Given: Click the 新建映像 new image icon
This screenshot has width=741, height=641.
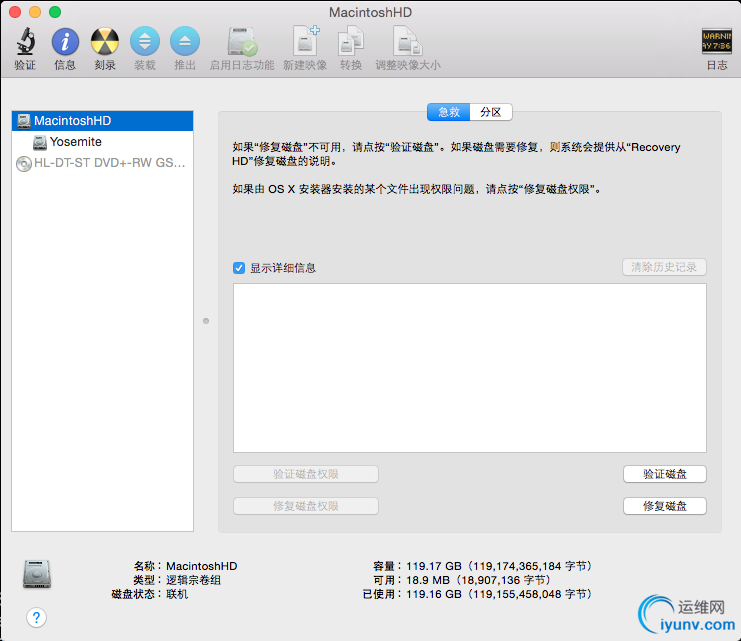Looking at the screenshot, I should (305, 41).
